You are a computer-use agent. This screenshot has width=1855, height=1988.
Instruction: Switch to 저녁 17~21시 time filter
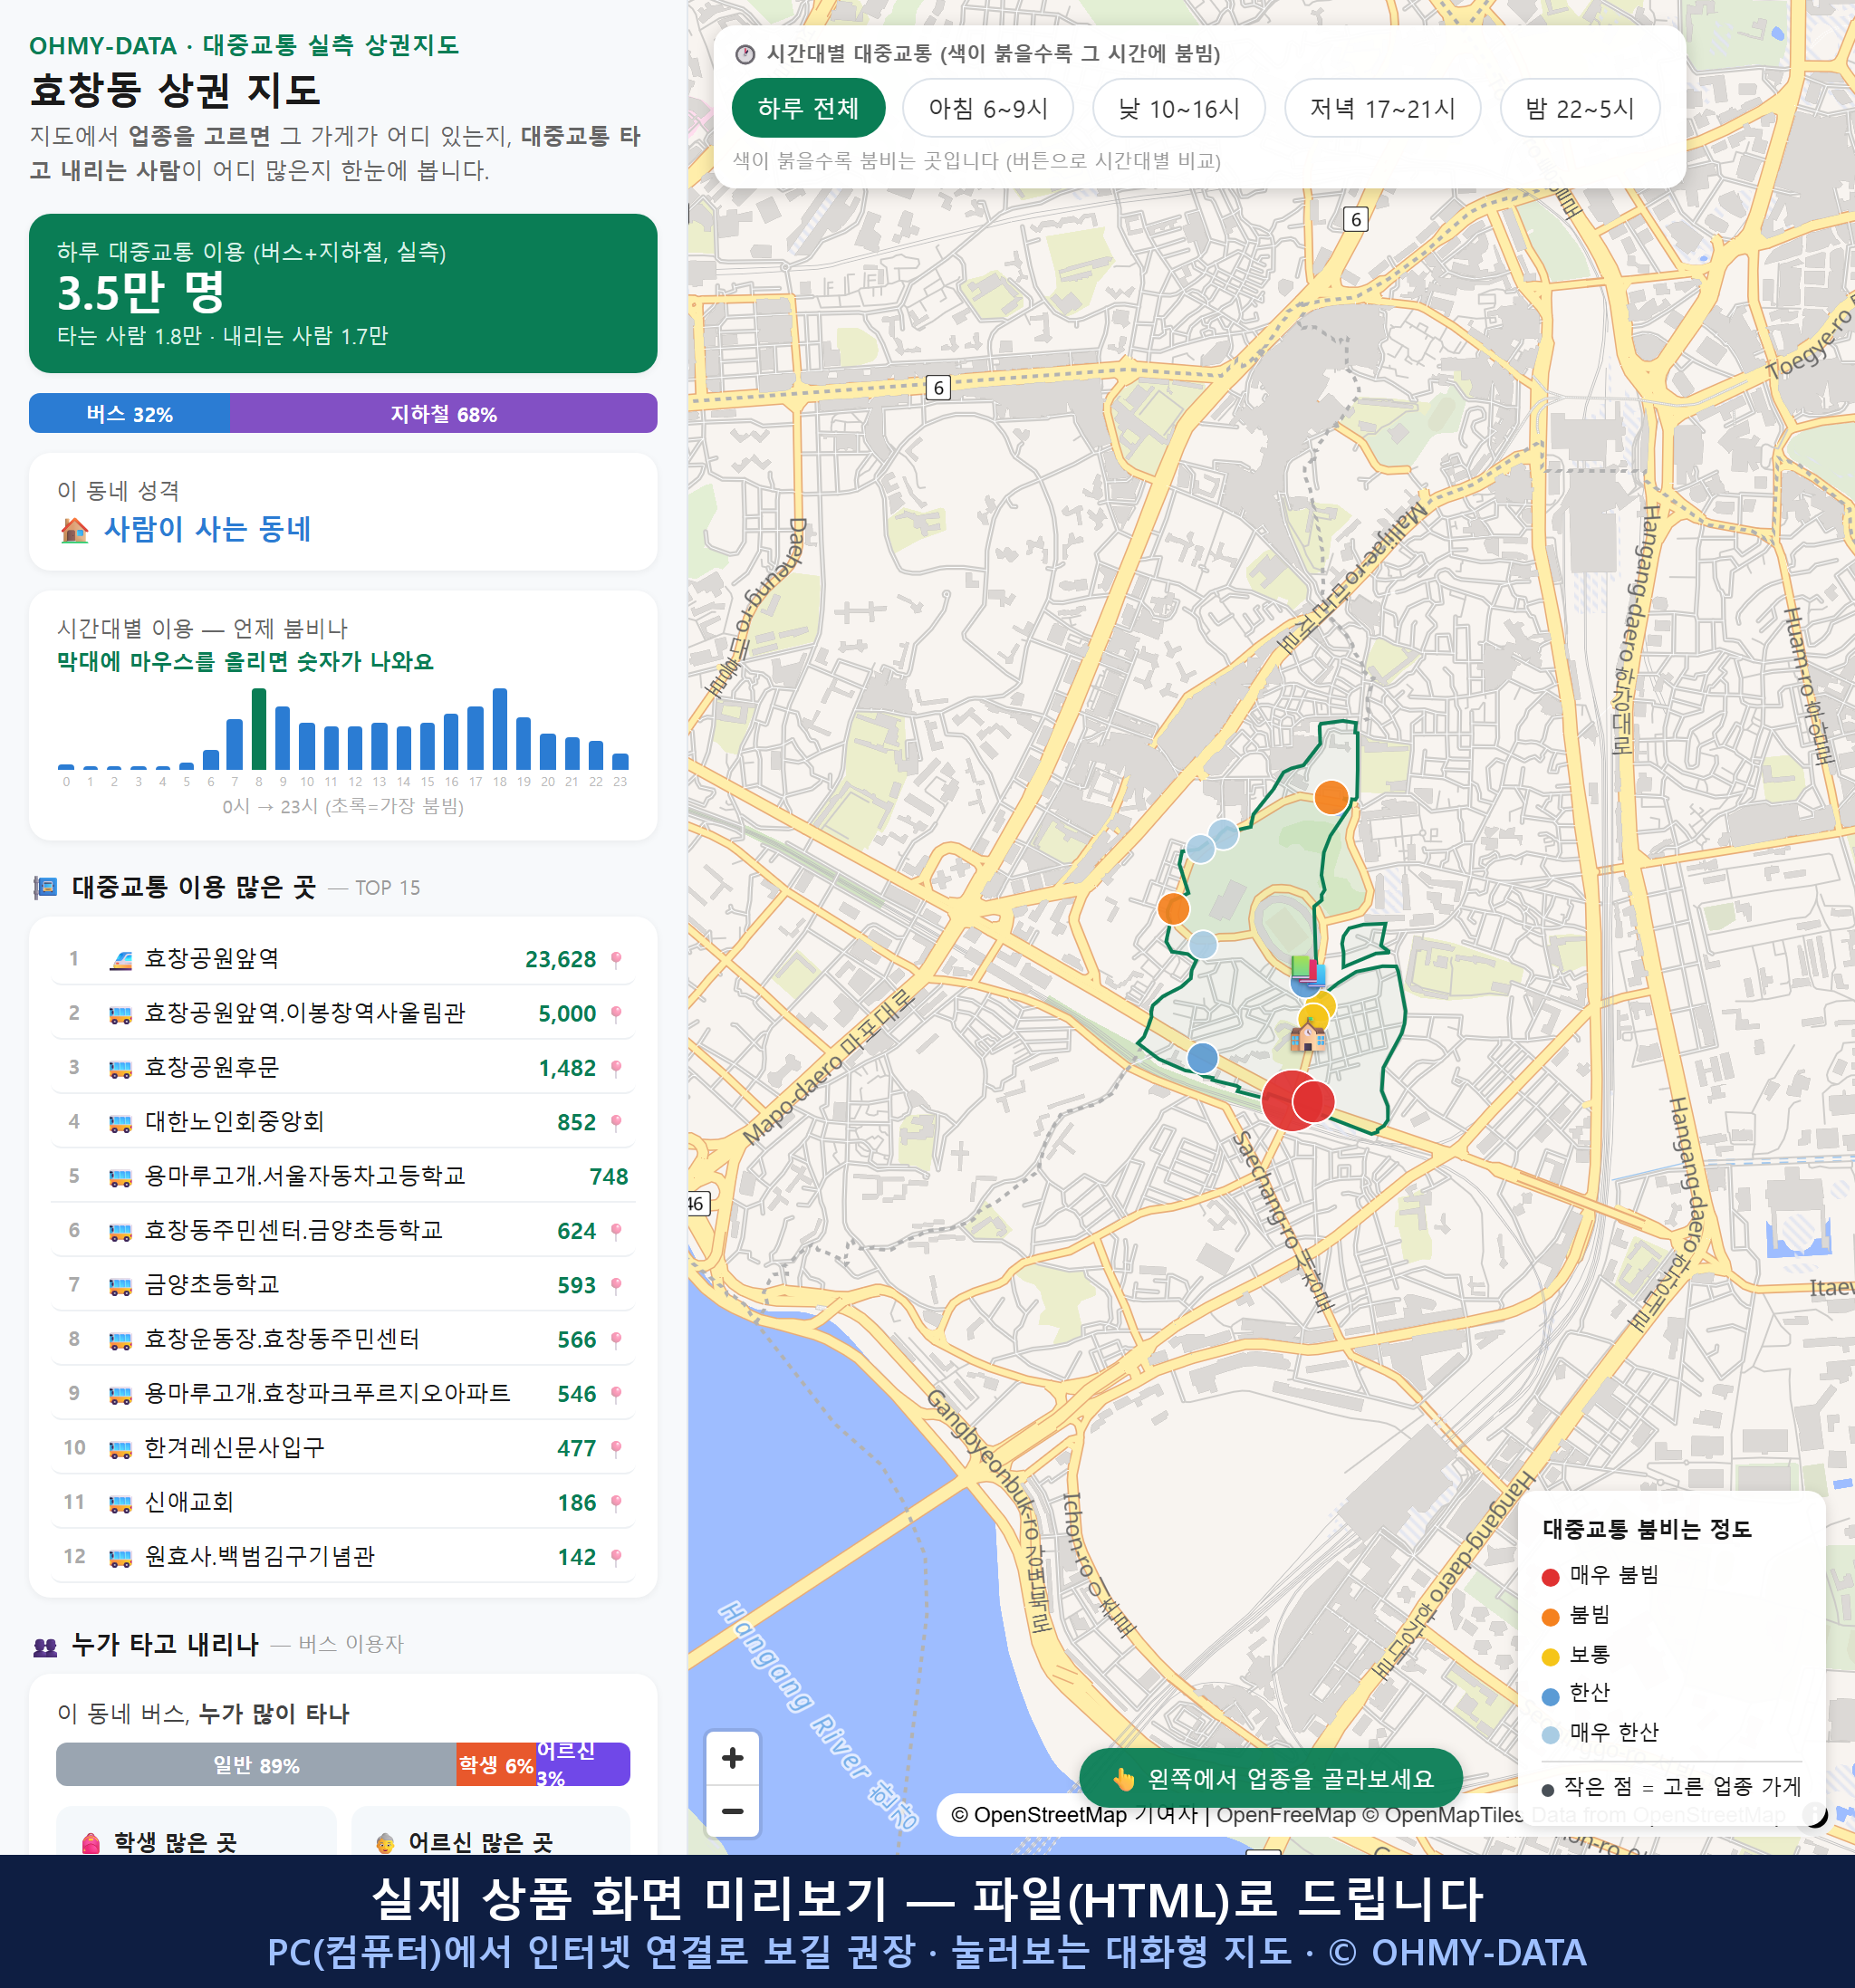[x=1381, y=108]
